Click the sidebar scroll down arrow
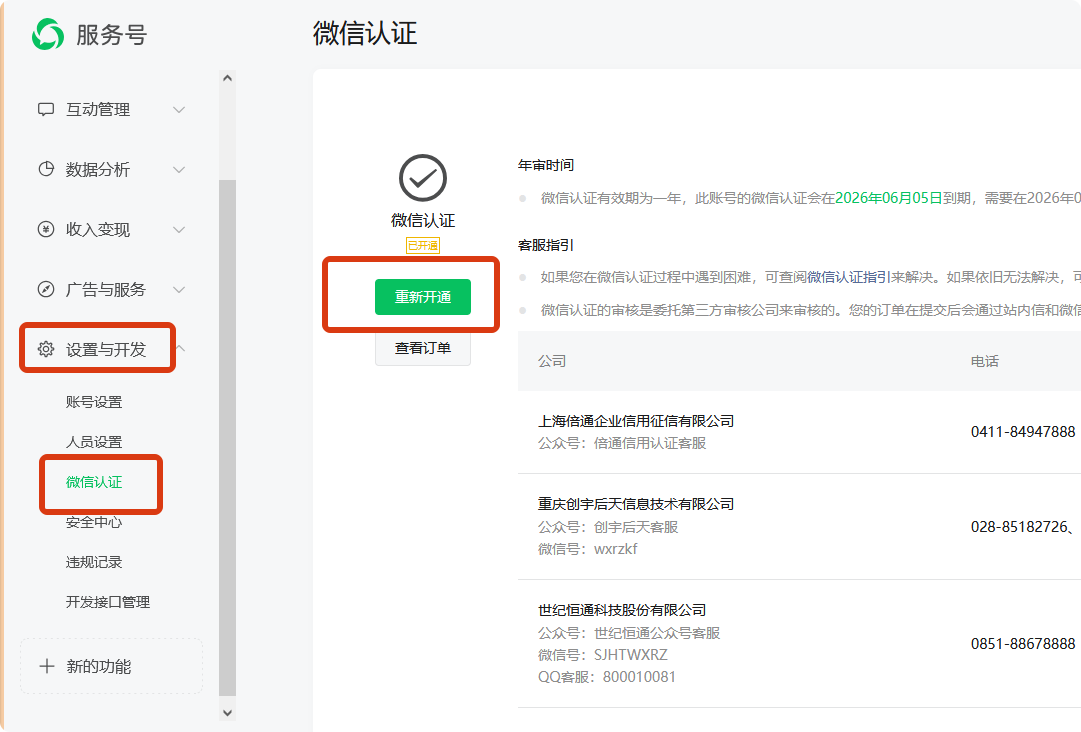The height and width of the screenshot is (732, 1081). pos(228,713)
